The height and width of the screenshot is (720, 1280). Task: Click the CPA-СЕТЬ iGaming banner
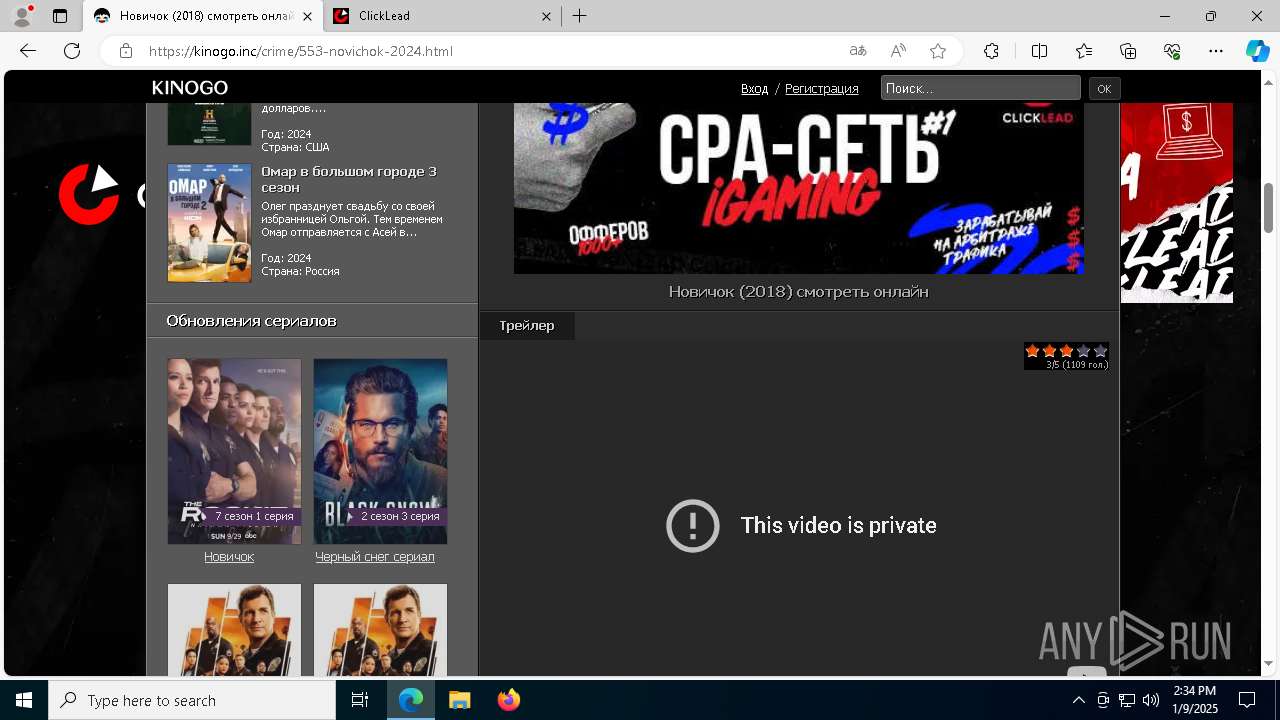point(798,188)
